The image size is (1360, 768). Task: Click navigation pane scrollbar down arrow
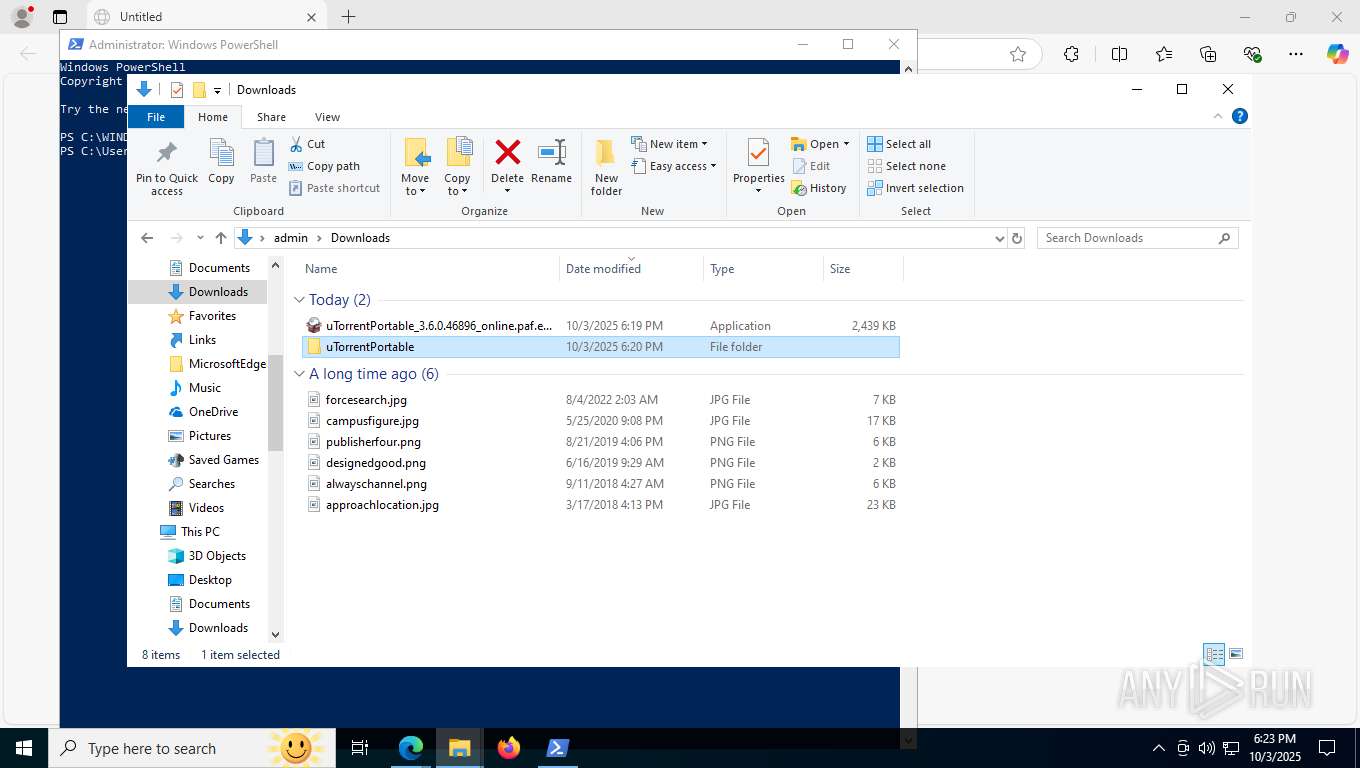276,635
